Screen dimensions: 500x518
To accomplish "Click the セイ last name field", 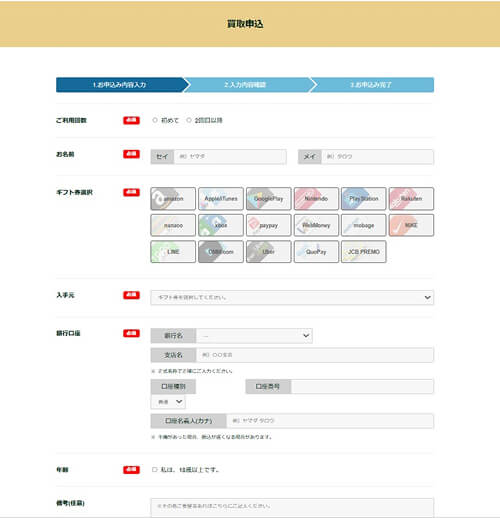I will (x=230, y=157).
